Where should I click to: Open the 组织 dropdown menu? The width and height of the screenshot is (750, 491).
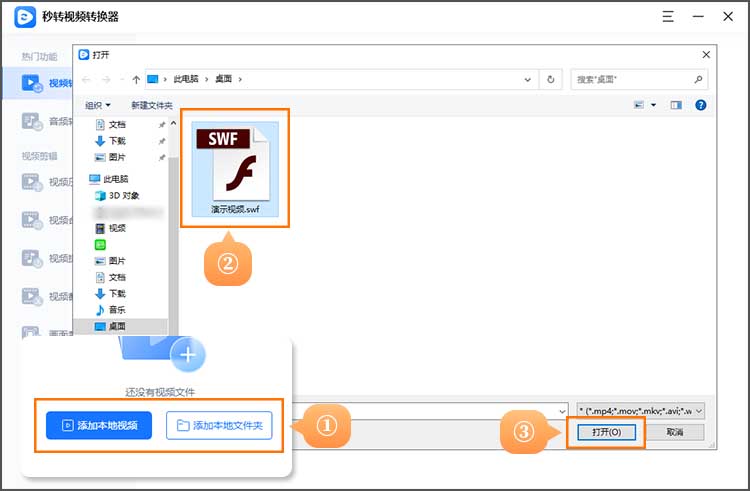[x=98, y=105]
